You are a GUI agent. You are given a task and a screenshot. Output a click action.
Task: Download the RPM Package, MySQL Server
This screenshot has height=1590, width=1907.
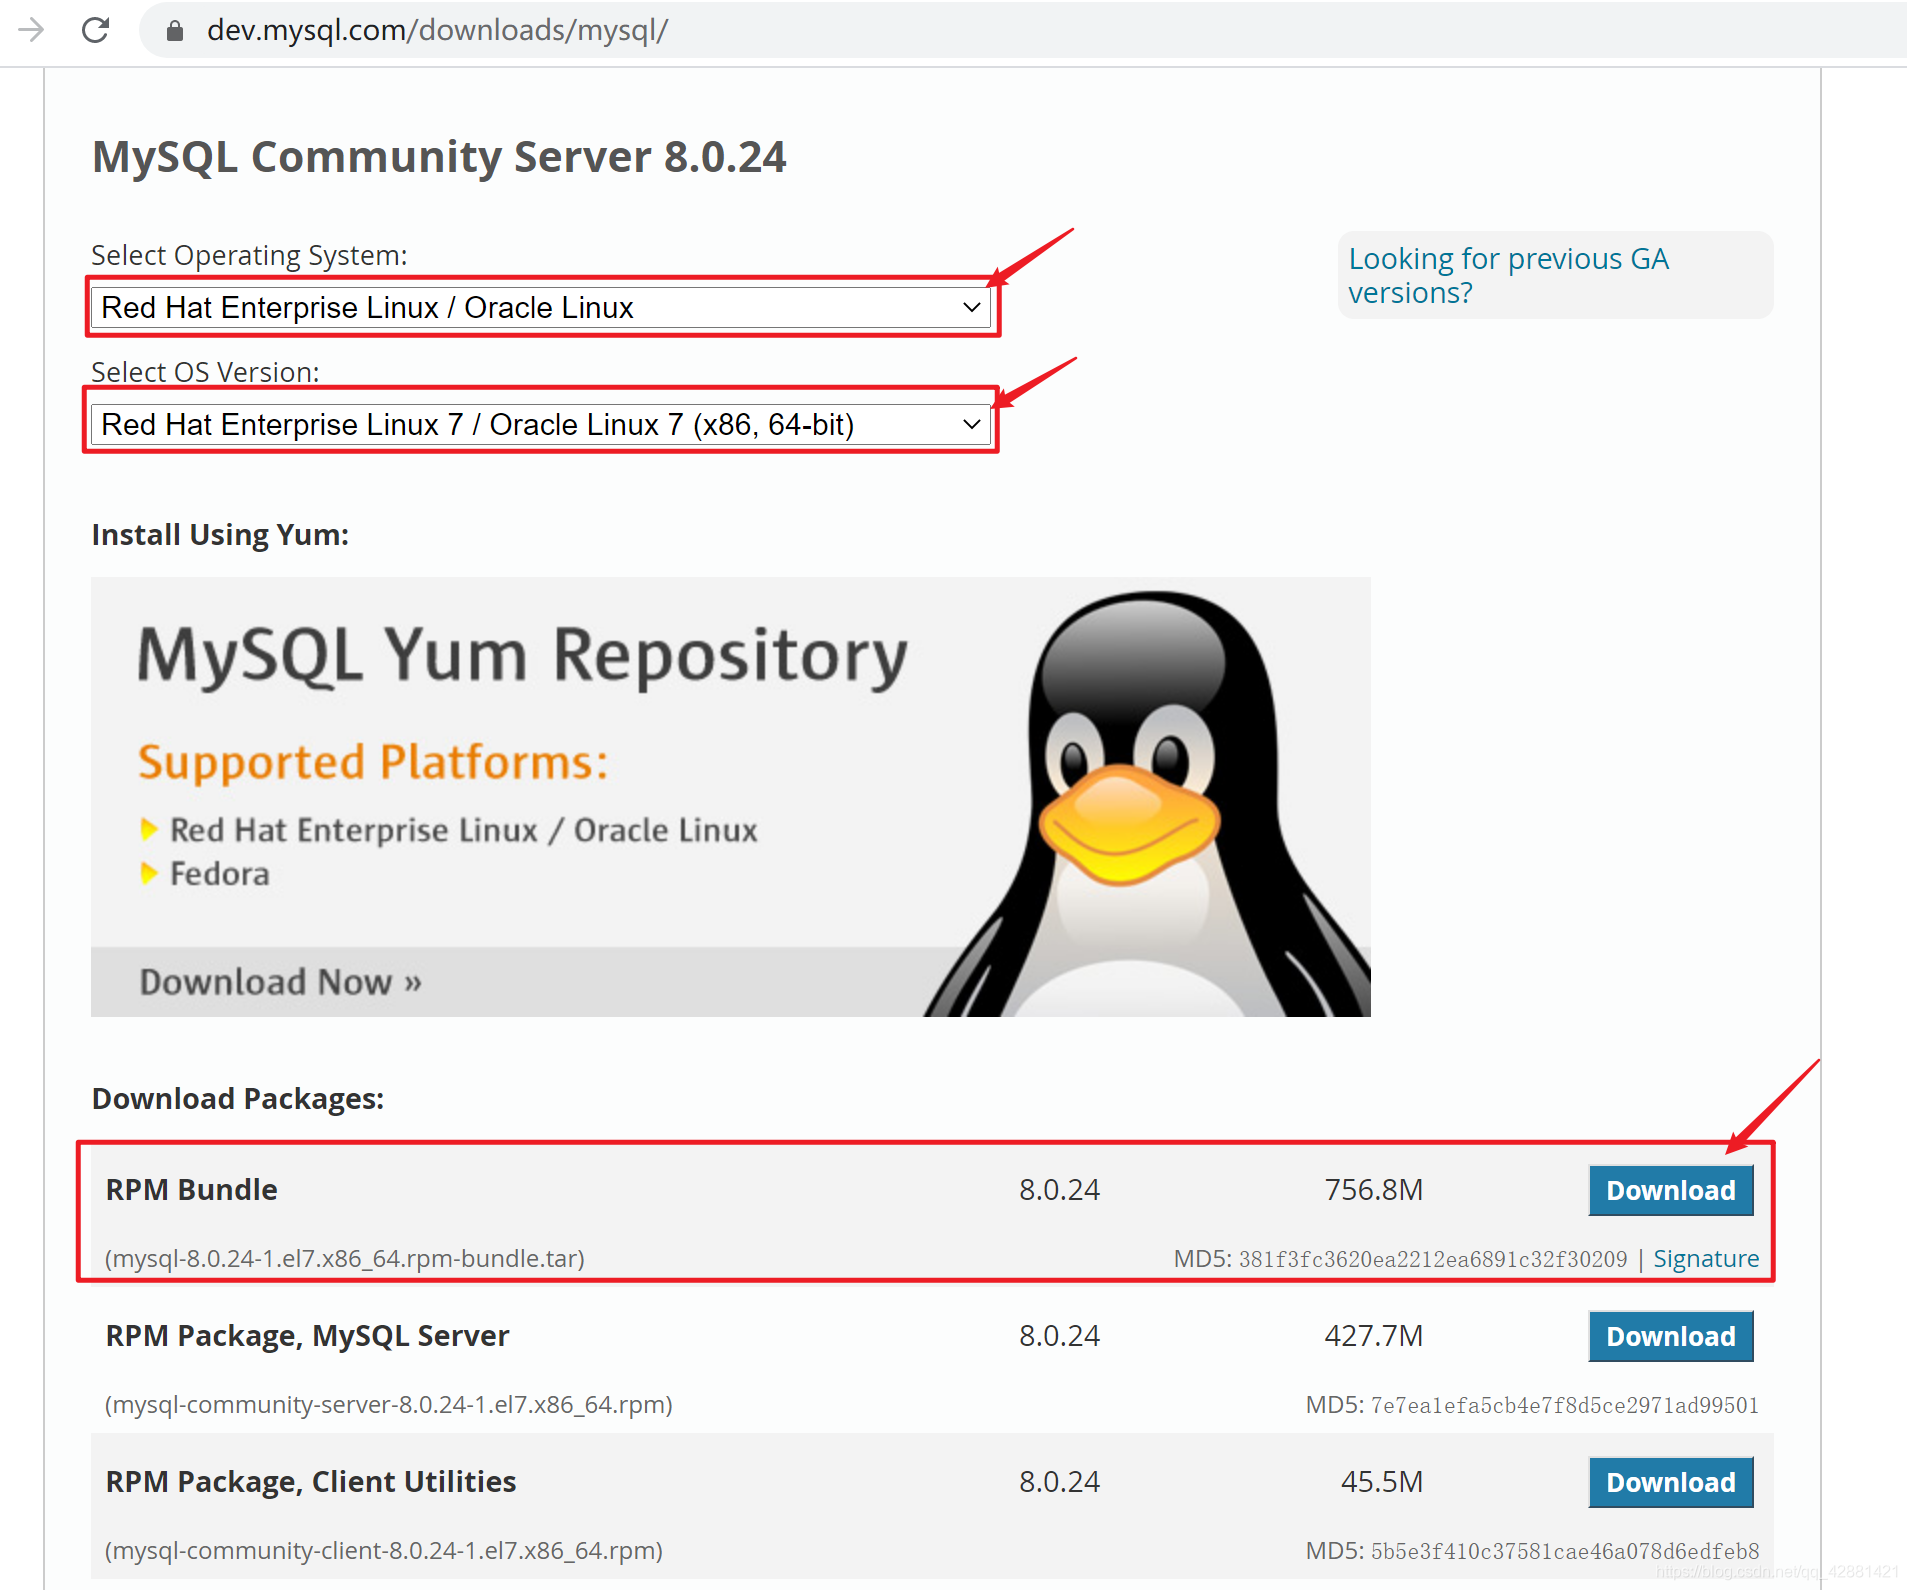pos(1671,1336)
